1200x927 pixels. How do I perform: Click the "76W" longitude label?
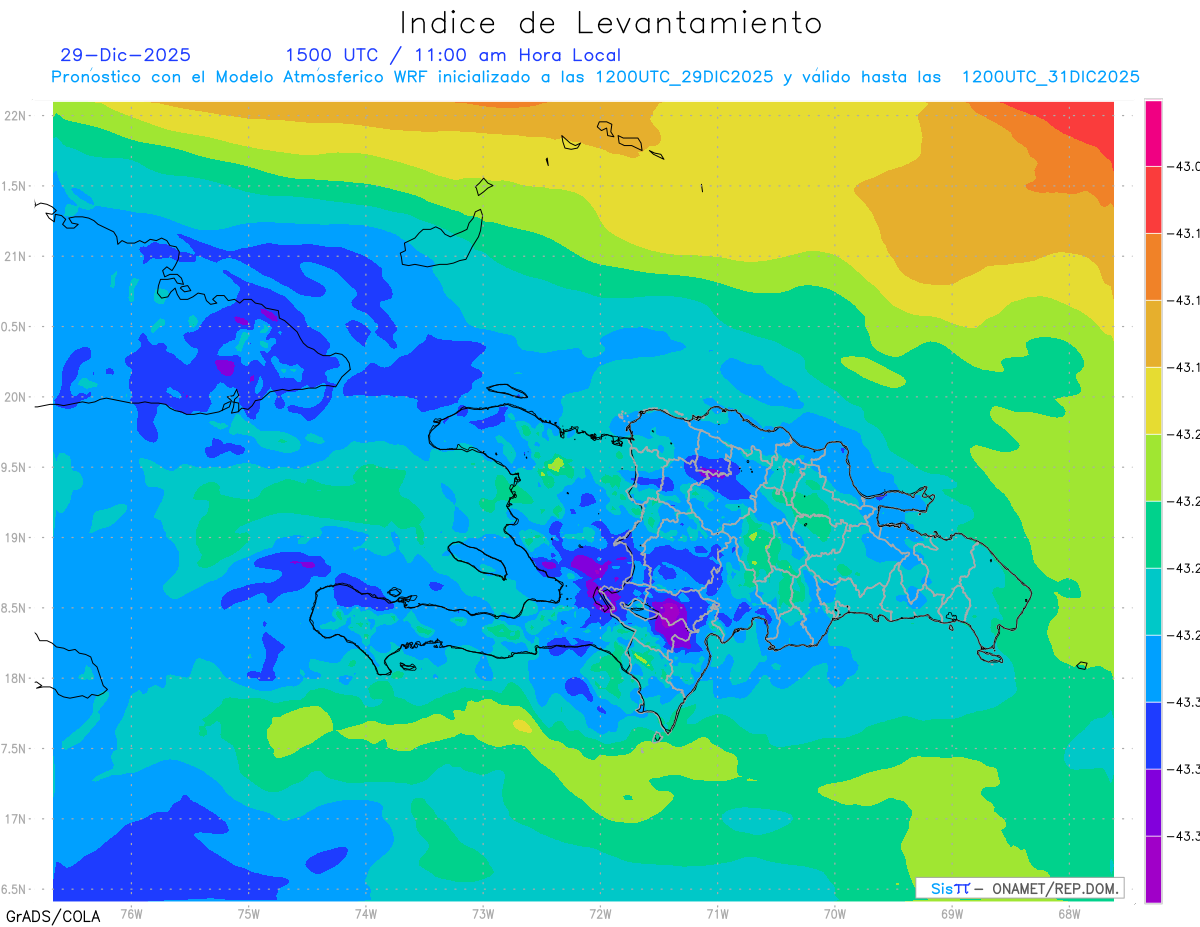point(131,913)
